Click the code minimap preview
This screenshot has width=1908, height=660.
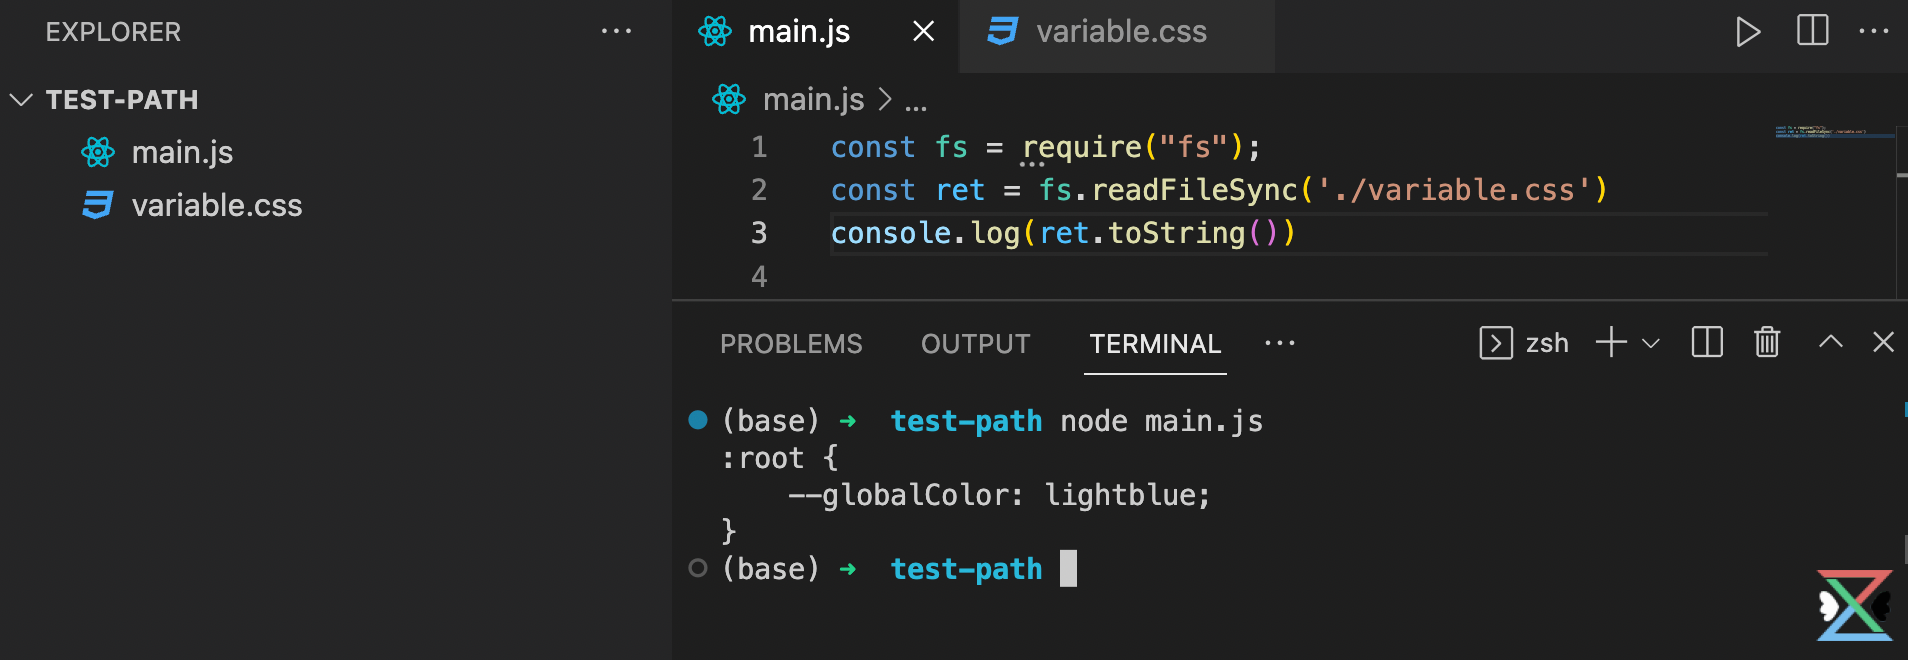[1820, 132]
